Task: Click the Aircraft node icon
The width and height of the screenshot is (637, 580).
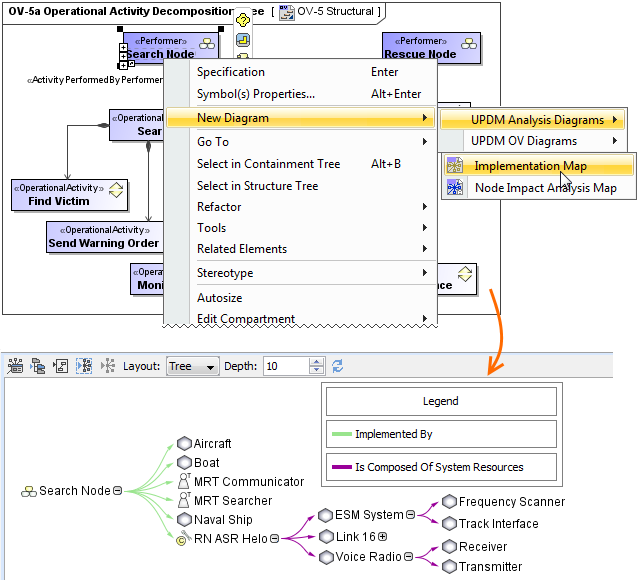Action: click(184, 443)
